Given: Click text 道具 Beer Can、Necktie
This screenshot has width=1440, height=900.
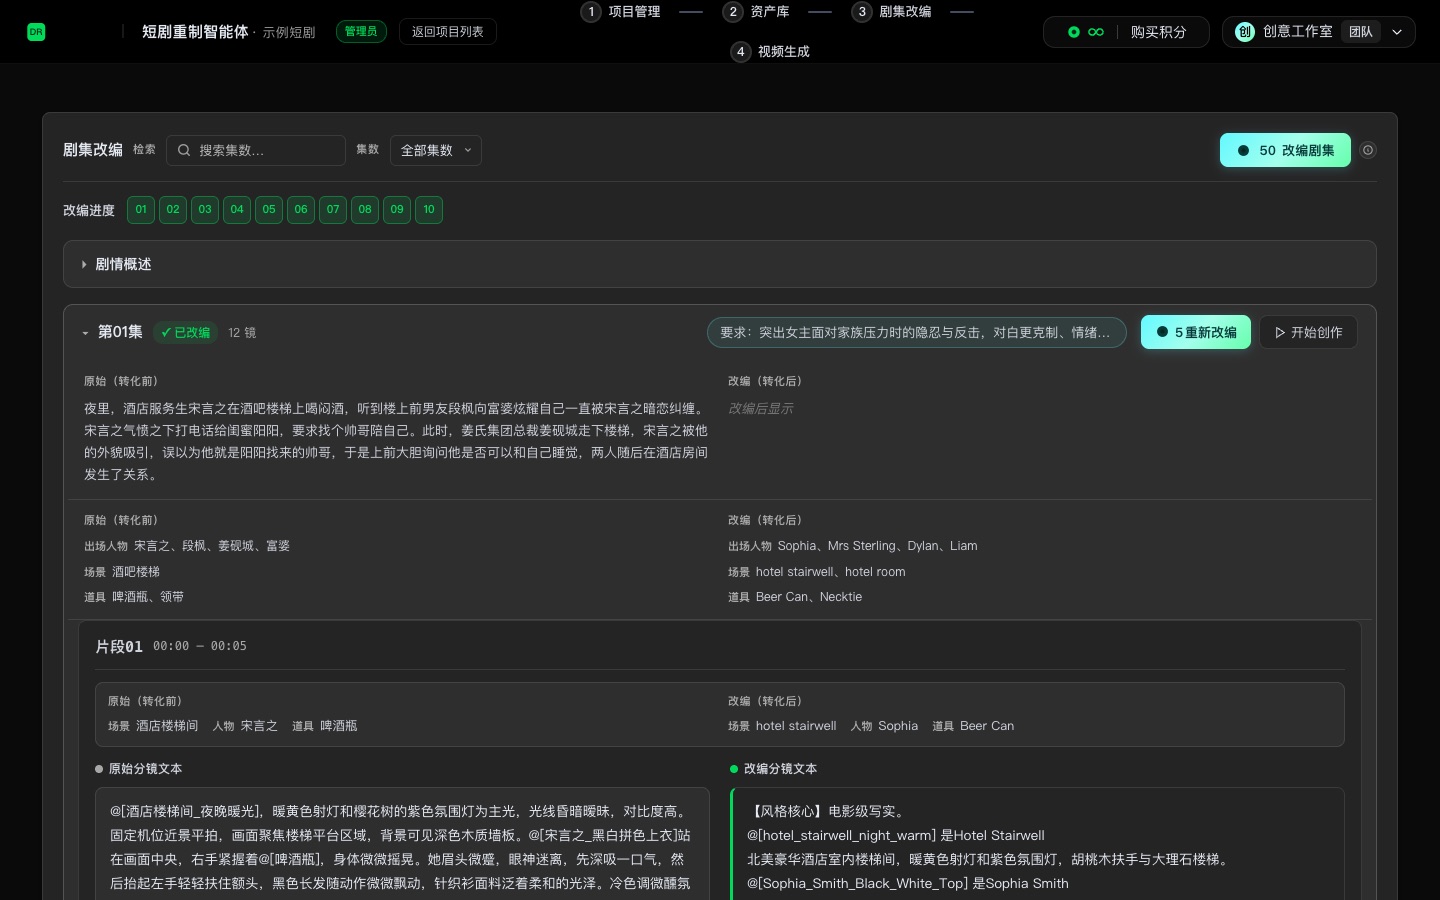Looking at the screenshot, I should (x=795, y=597).
